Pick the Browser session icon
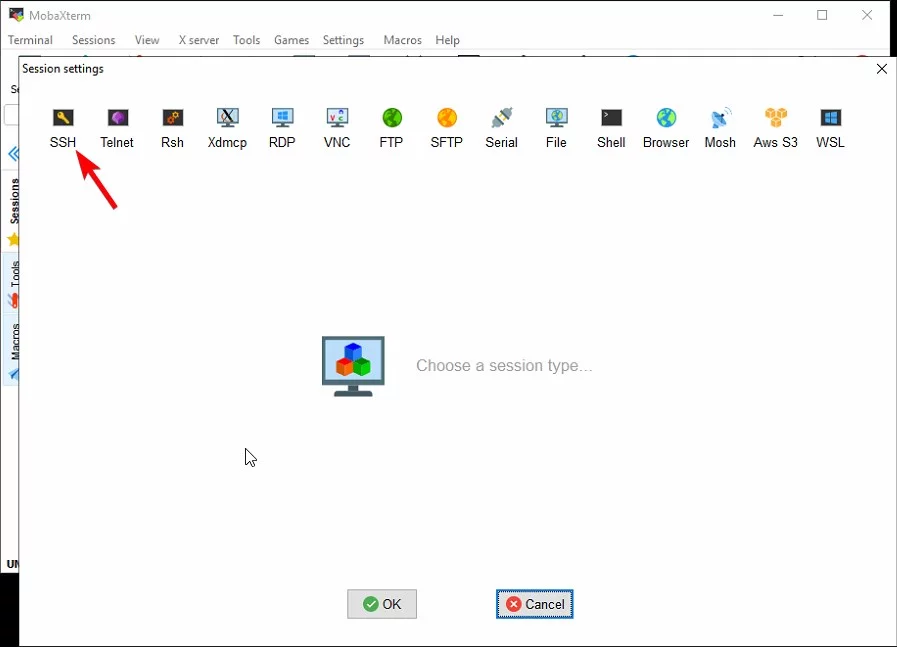The width and height of the screenshot is (897, 647). click(x=666, y=128)
